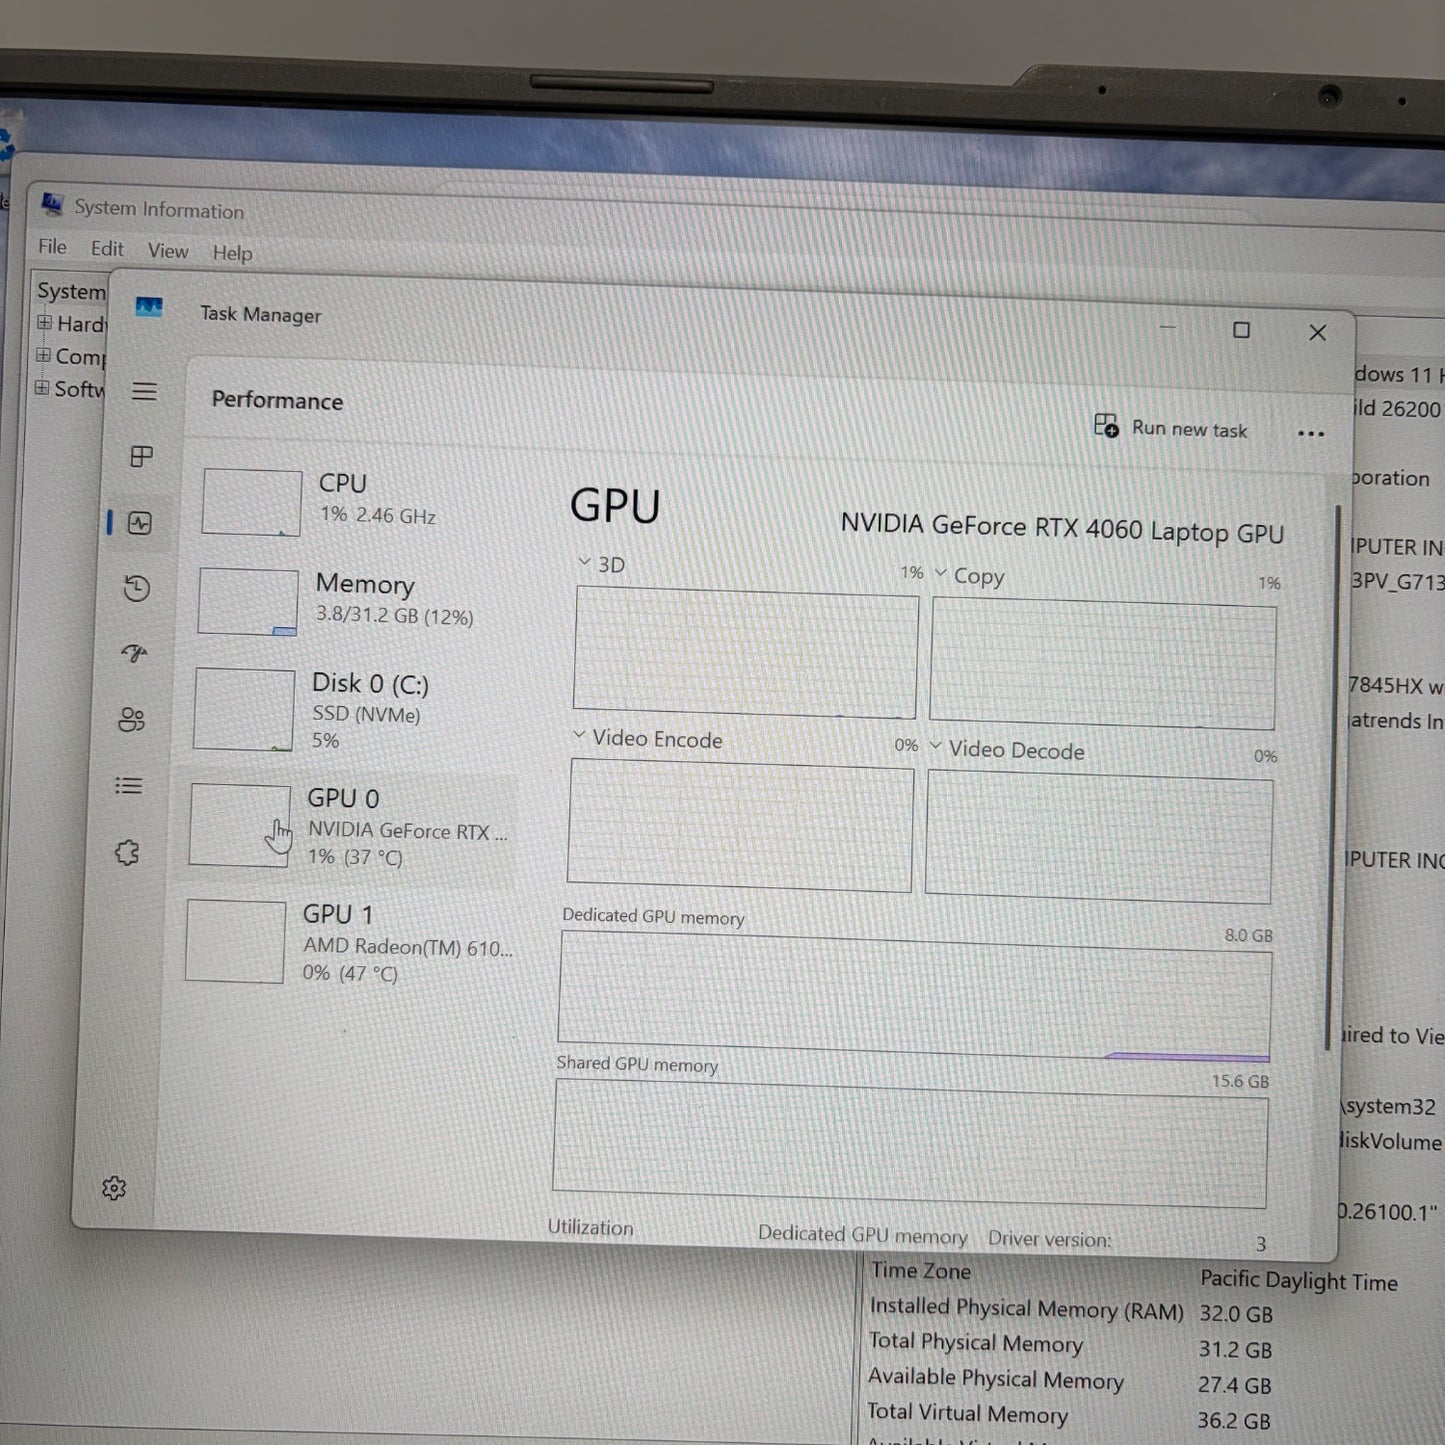Open Details list icon in sidebar
1445x1445 pixels.
tap(128, 786)
